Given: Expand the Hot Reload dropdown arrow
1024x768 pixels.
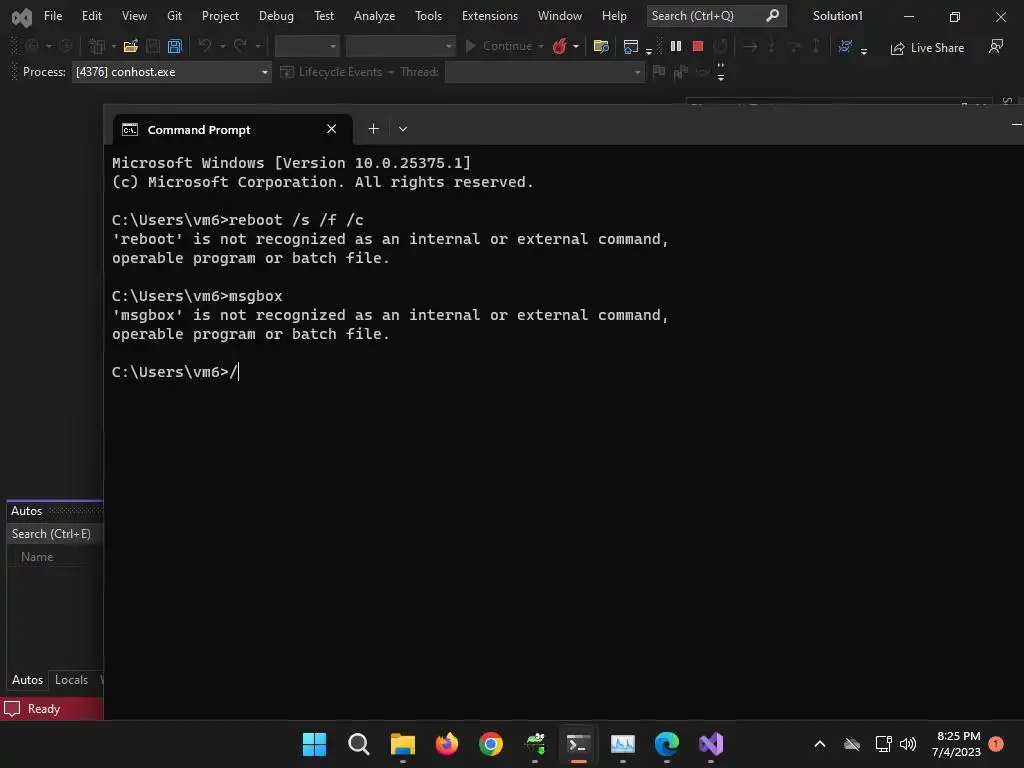Looking at the screenshot, I should [576, 46].
